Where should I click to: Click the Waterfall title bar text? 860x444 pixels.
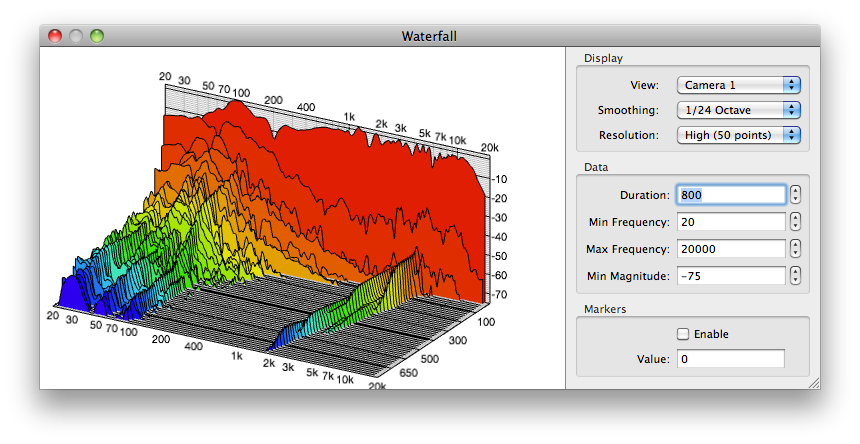pyautogui.click(x=429, y=36)
